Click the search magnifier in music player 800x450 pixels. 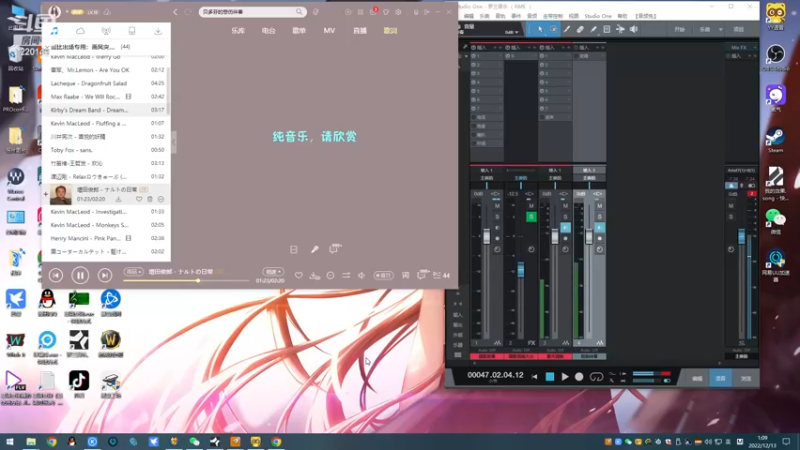[299, 12]
